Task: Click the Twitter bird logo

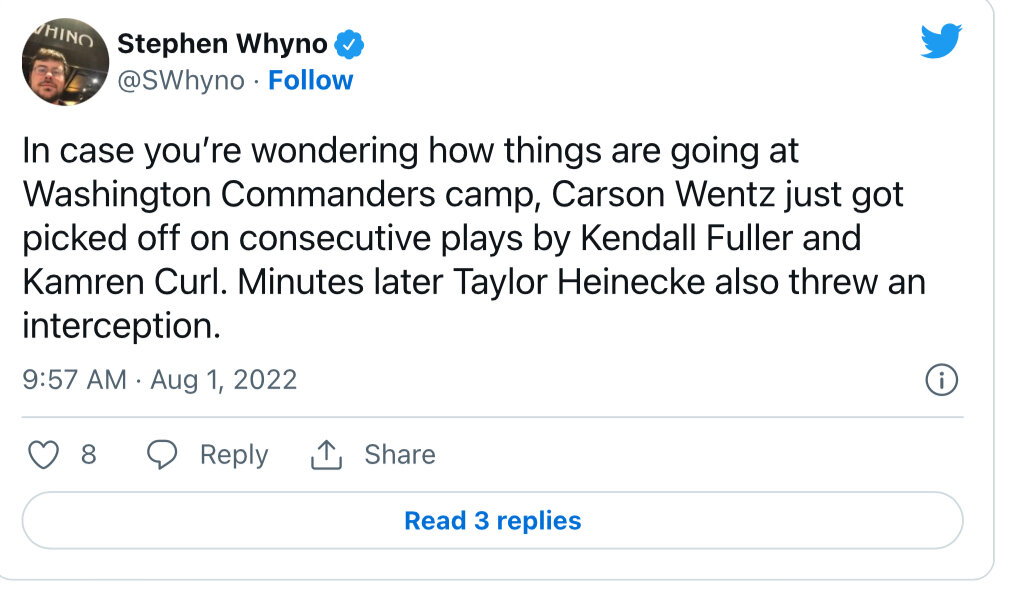Action: coord(940,41)
